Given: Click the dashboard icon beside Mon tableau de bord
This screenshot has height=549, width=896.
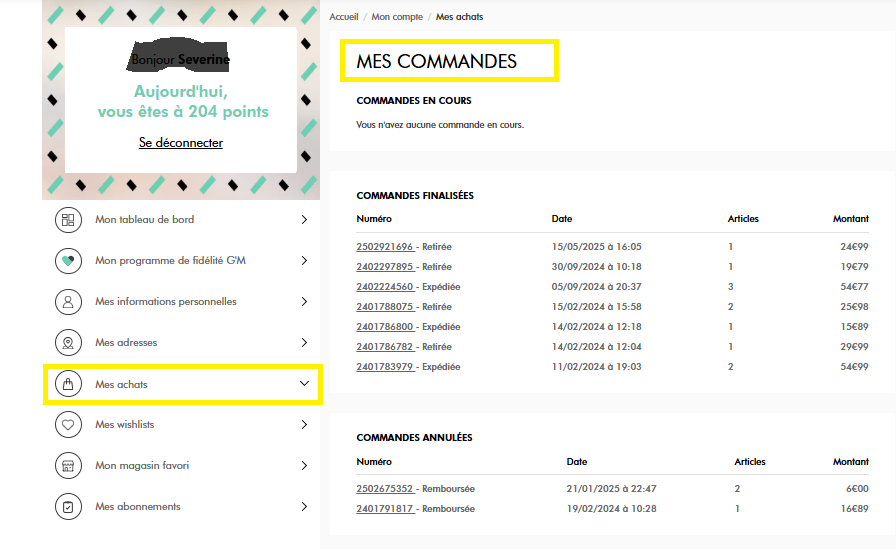Looking at the screenshot, I should pyautogui.click(x=68, y=220).
